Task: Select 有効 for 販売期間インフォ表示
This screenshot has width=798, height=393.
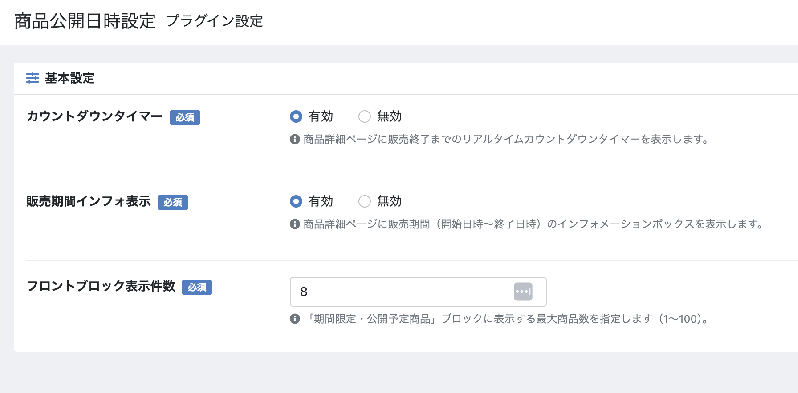Action: click(296, 202)
